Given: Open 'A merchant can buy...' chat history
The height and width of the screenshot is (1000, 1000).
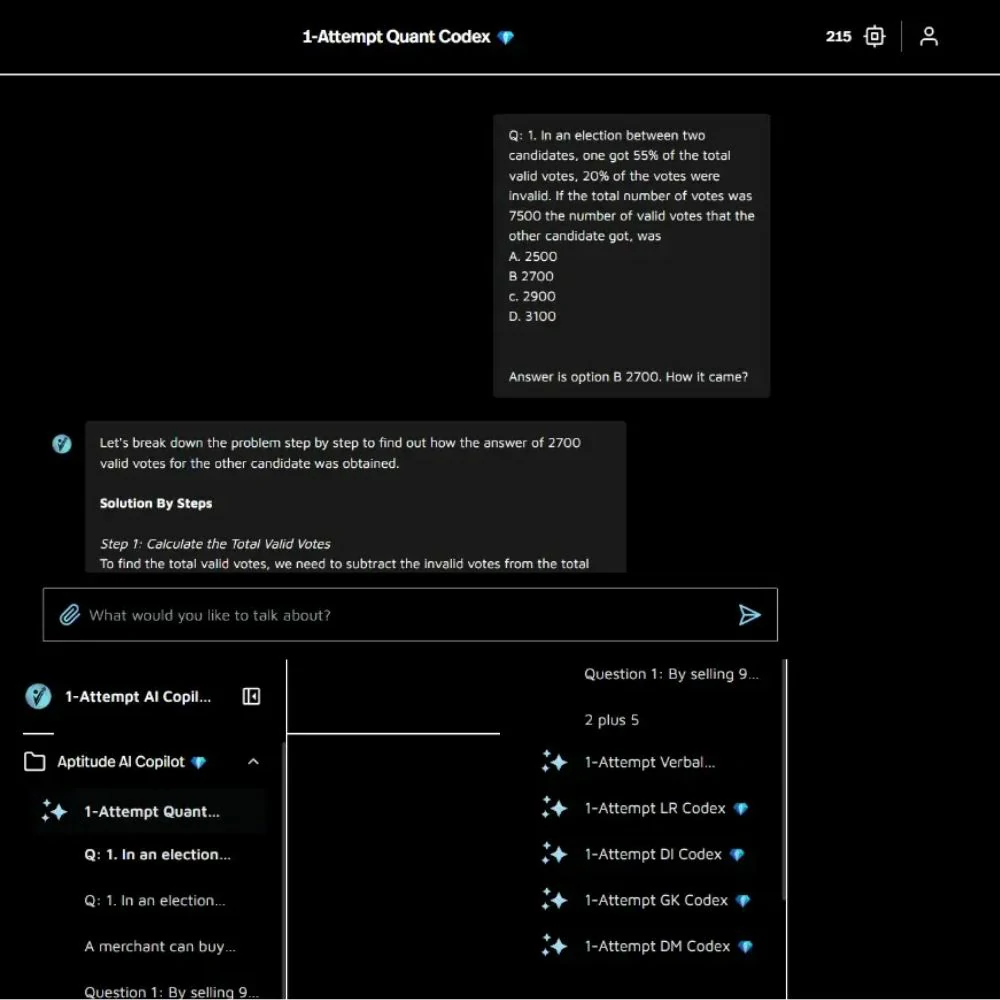Looking at the screenshot, I should [160, 946].
